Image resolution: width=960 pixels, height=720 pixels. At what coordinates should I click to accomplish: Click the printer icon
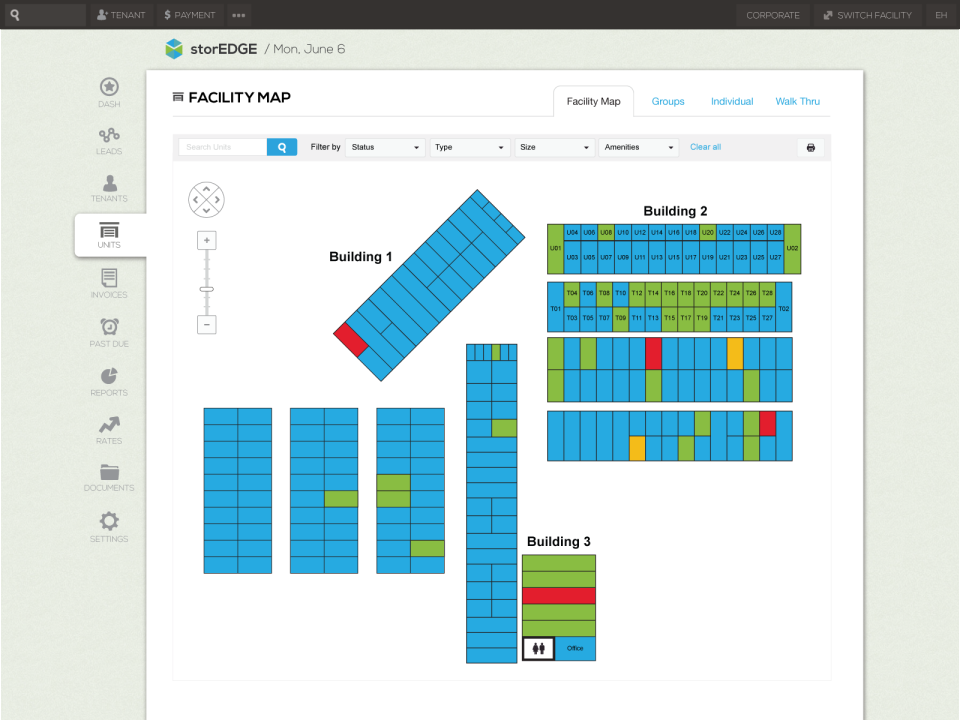coord(811,148)
